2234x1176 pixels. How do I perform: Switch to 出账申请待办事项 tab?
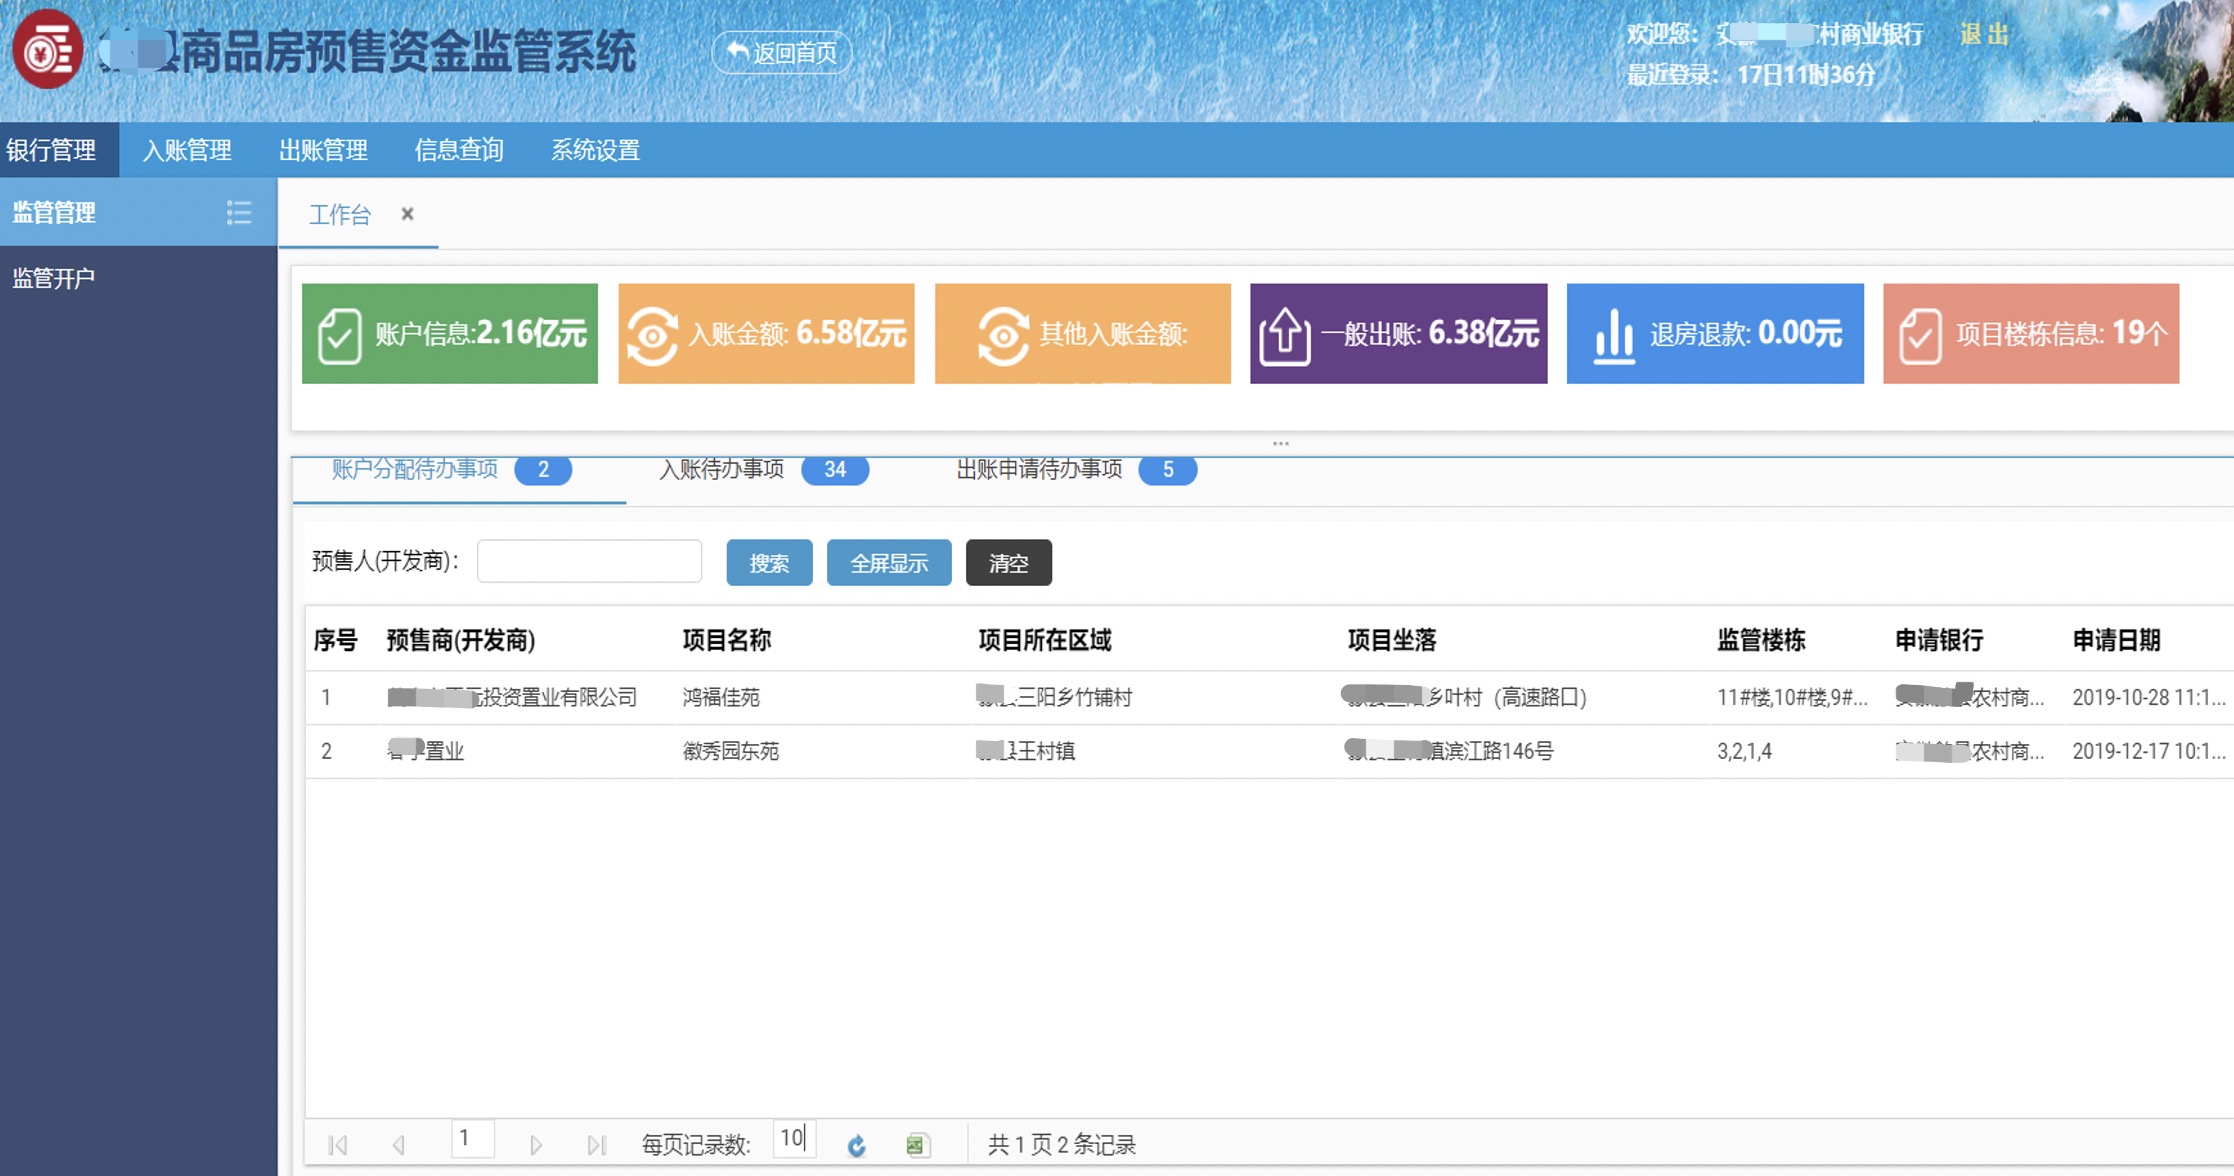click(1039, 469)
